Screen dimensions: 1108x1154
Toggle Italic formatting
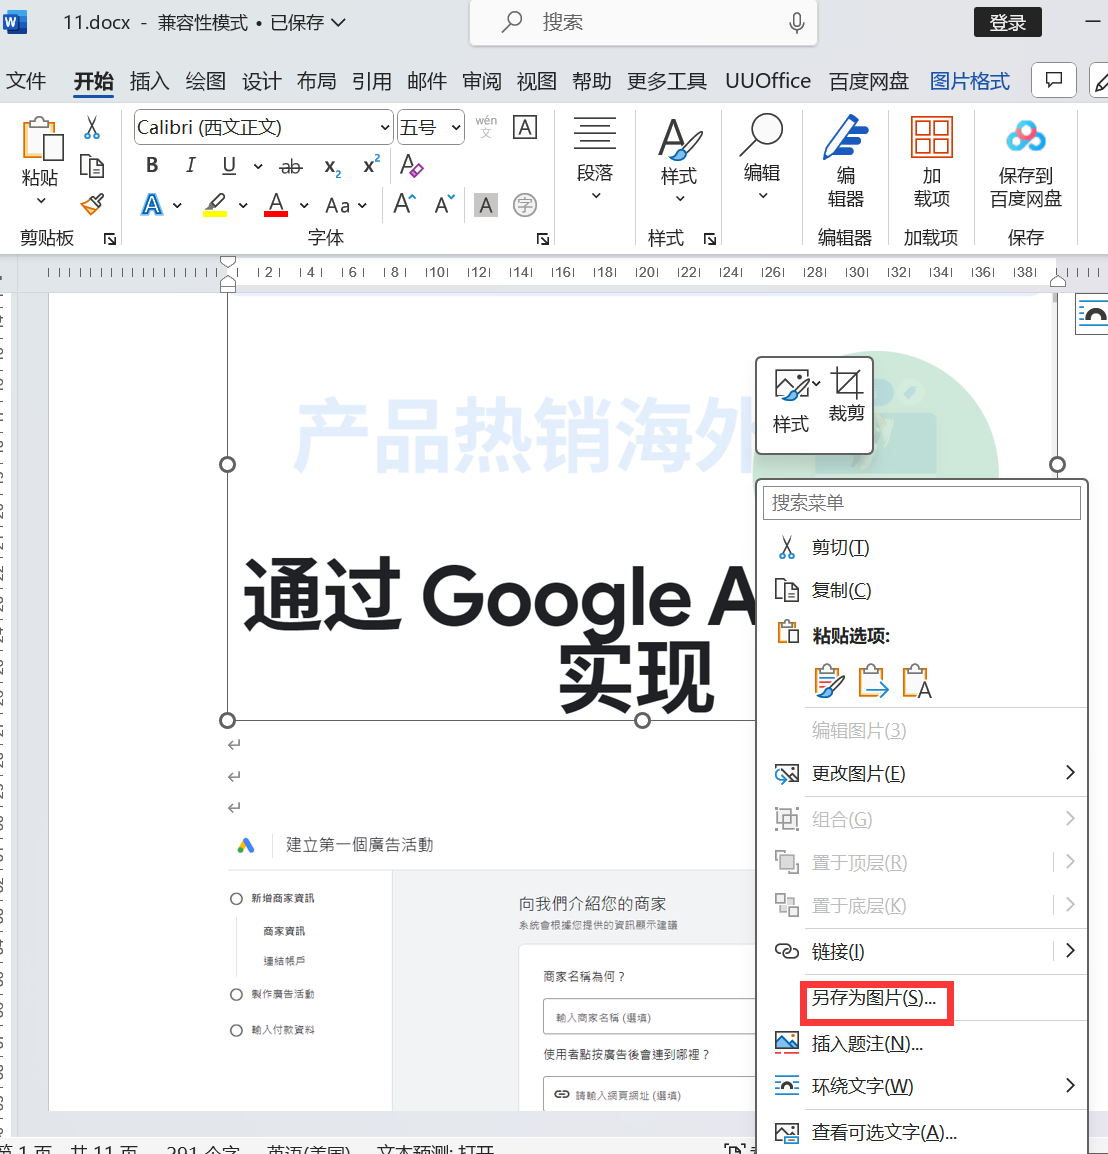pos(190,165)
